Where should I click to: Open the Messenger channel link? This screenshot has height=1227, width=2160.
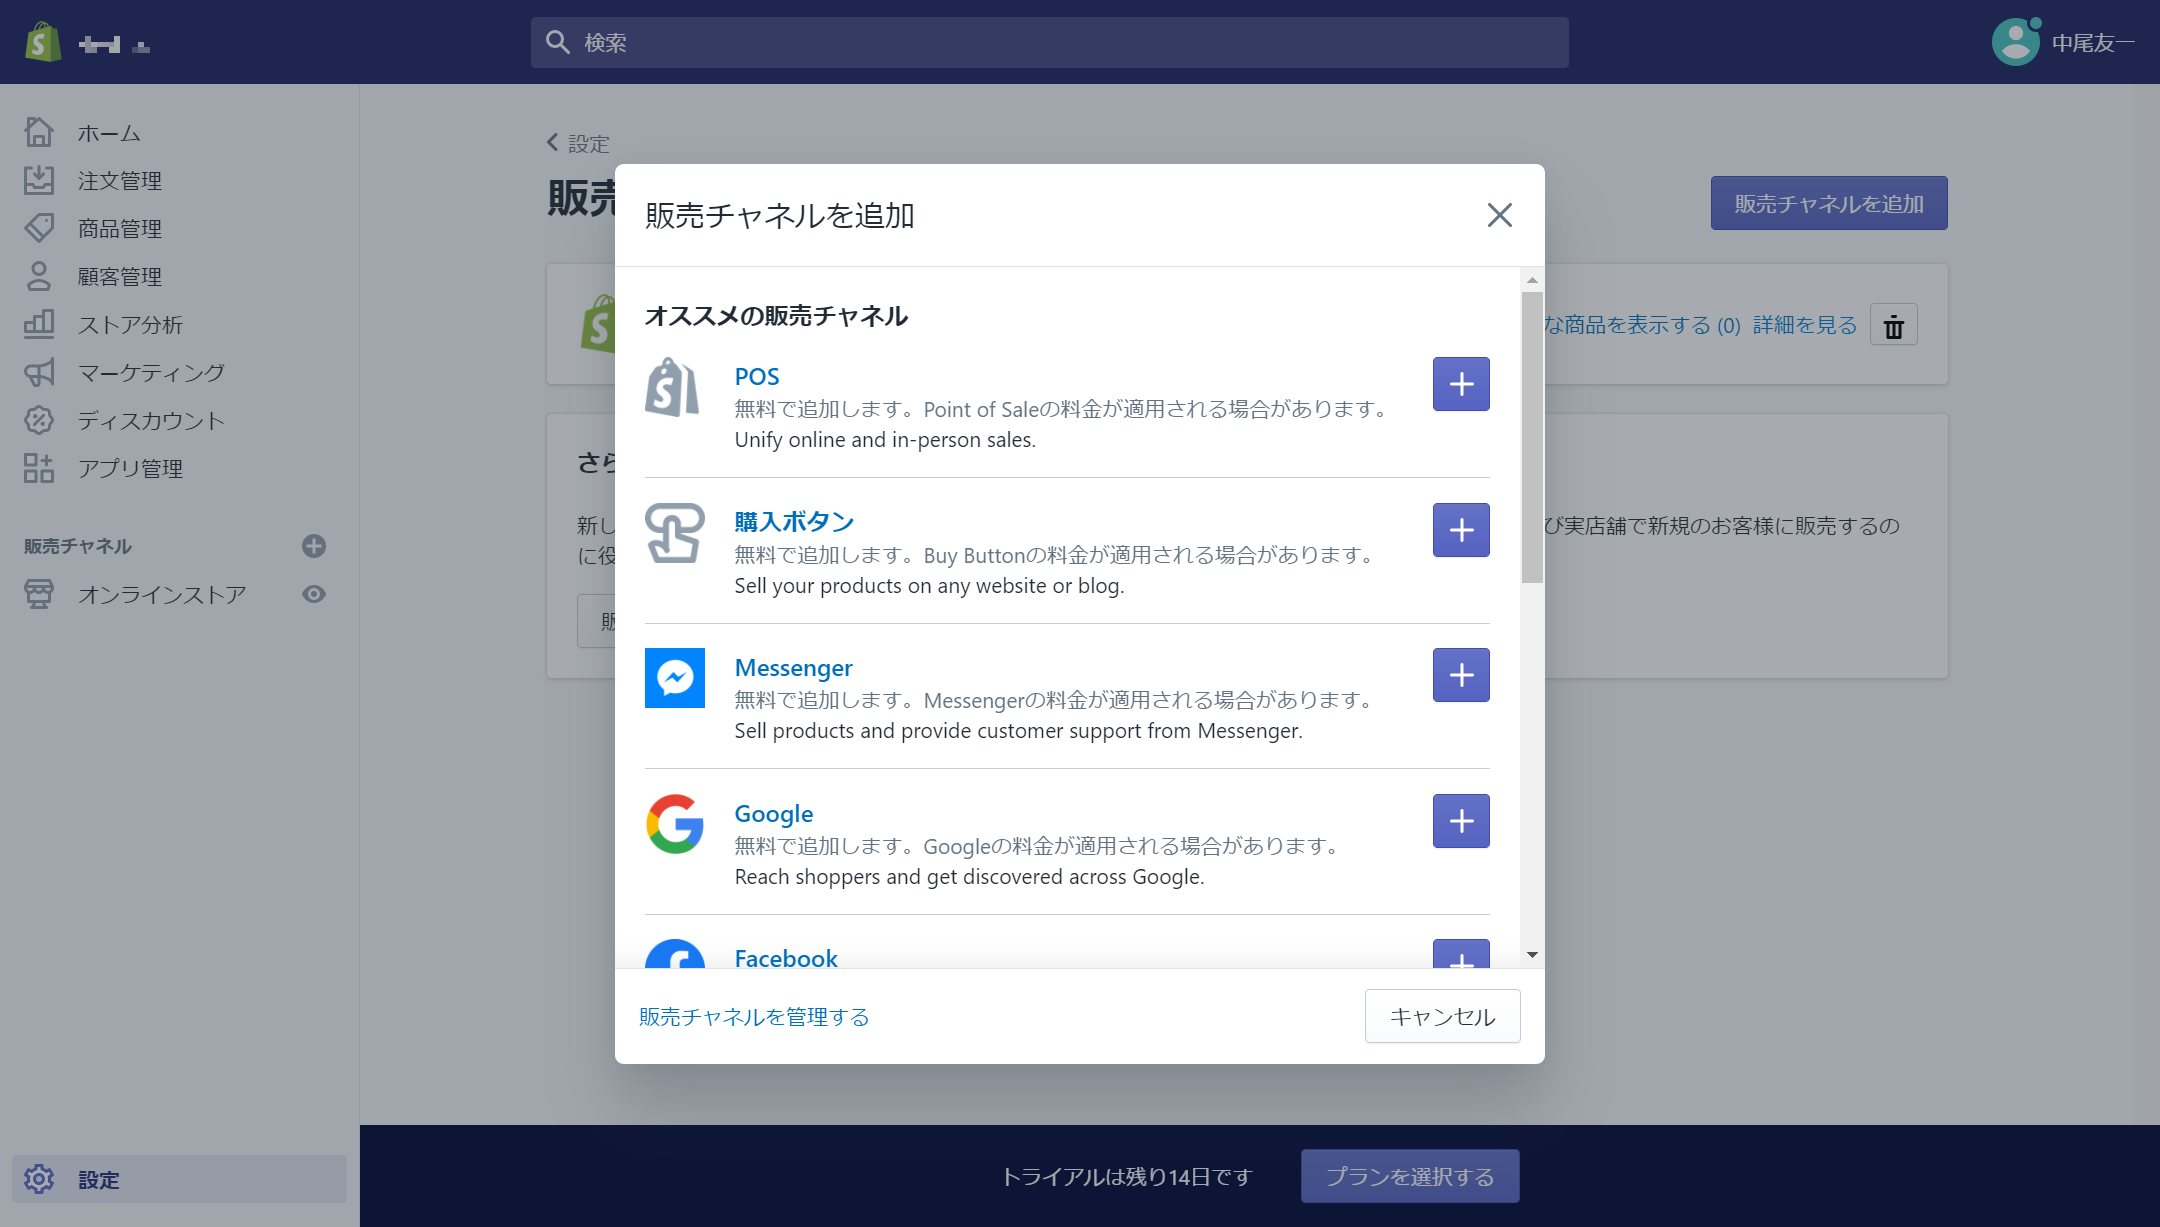(x=794, y=668)
